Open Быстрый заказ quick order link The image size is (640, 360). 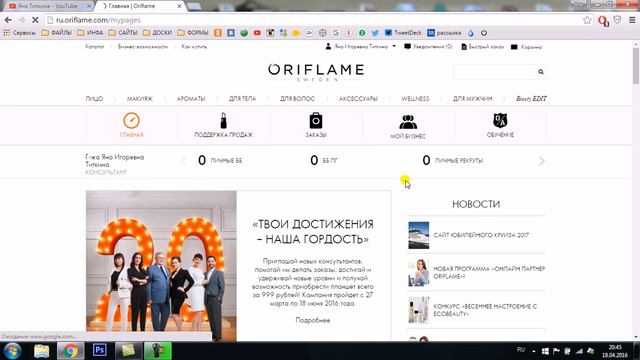click(482, 47)
